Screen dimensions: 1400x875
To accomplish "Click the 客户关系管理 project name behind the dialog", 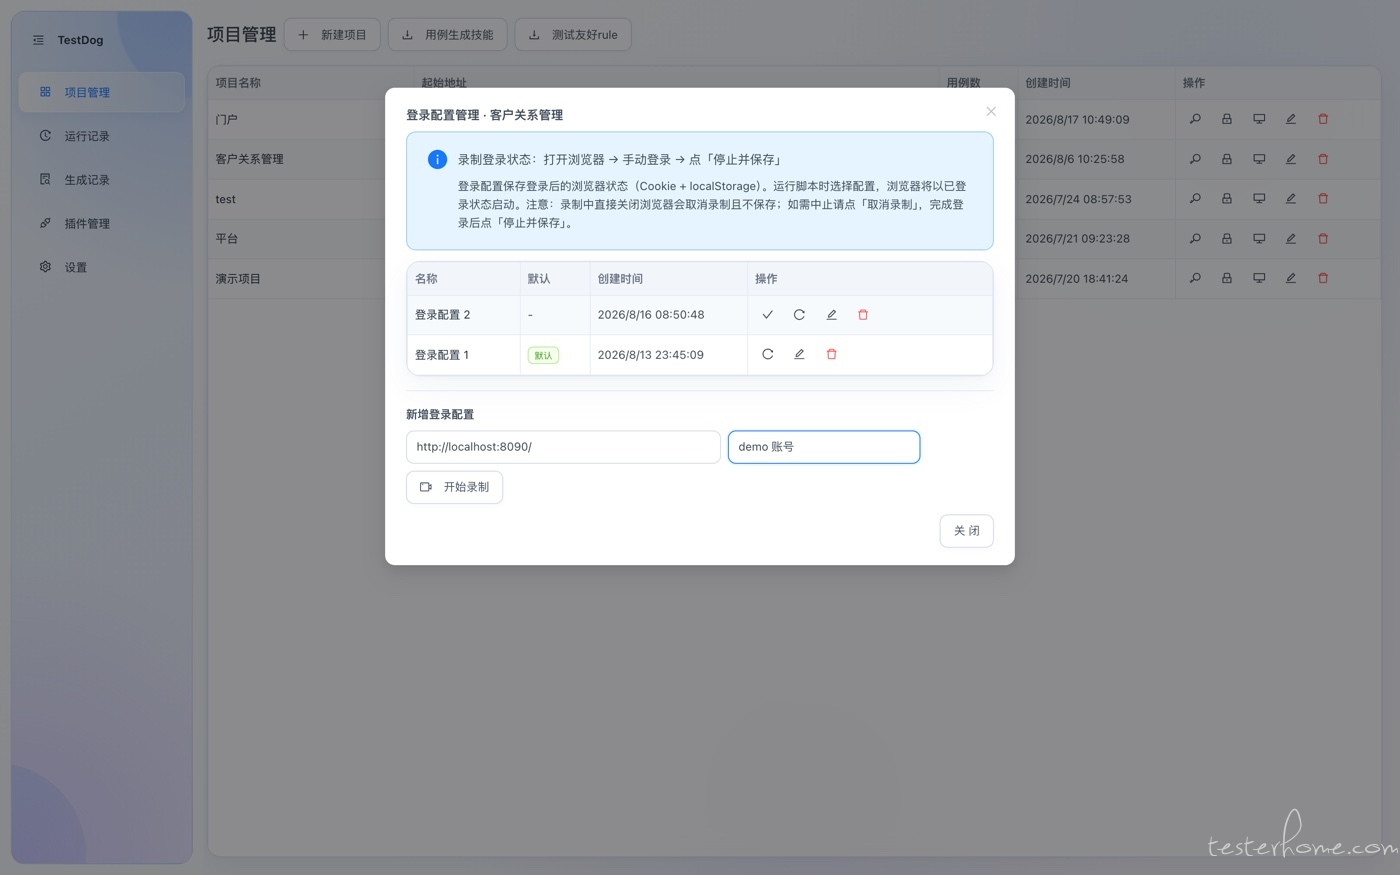I will pyautogui.click(x=250, y=159).
